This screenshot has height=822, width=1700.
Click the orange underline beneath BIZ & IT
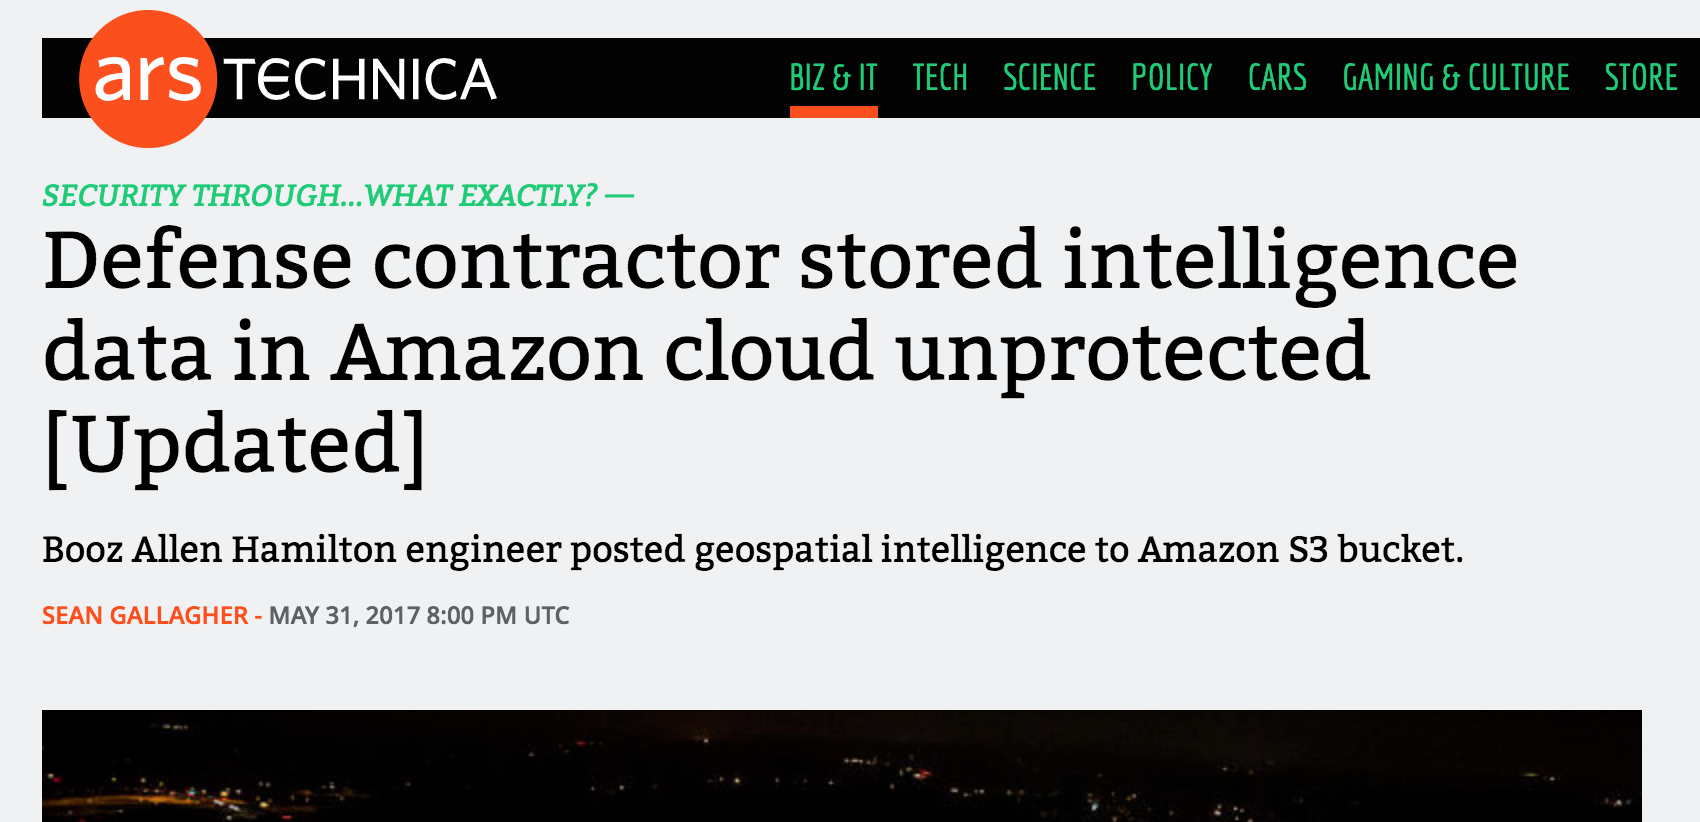[833, 113]
